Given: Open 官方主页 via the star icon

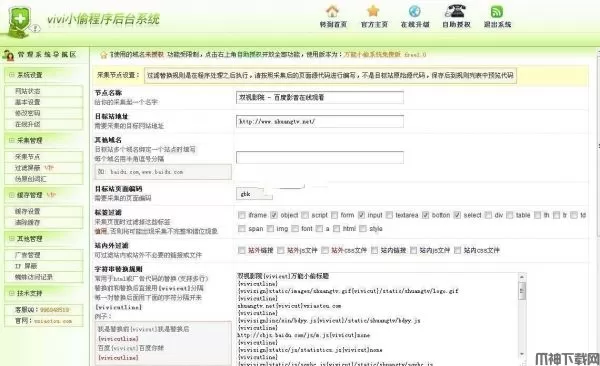Looking at the screenshot, I should (373, 11).
